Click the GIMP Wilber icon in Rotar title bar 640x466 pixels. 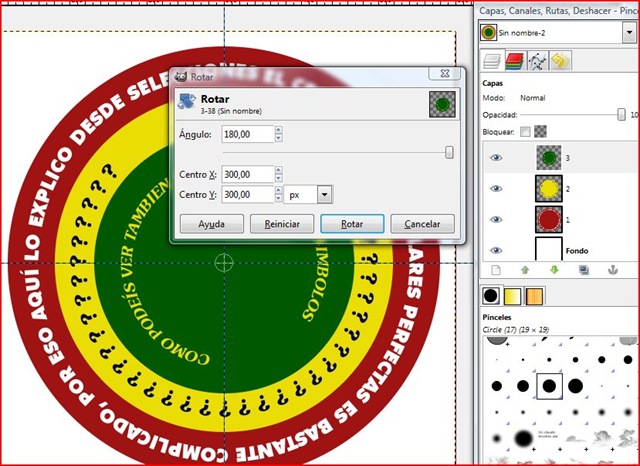180,76
